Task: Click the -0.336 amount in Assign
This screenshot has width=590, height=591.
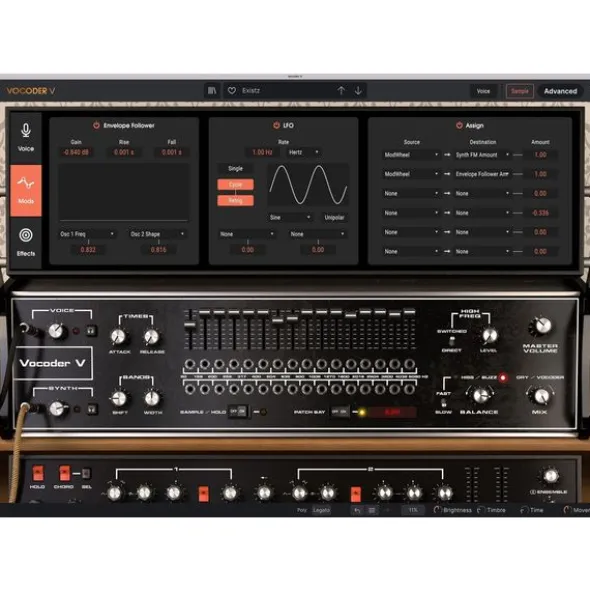Action: [540, 213]
